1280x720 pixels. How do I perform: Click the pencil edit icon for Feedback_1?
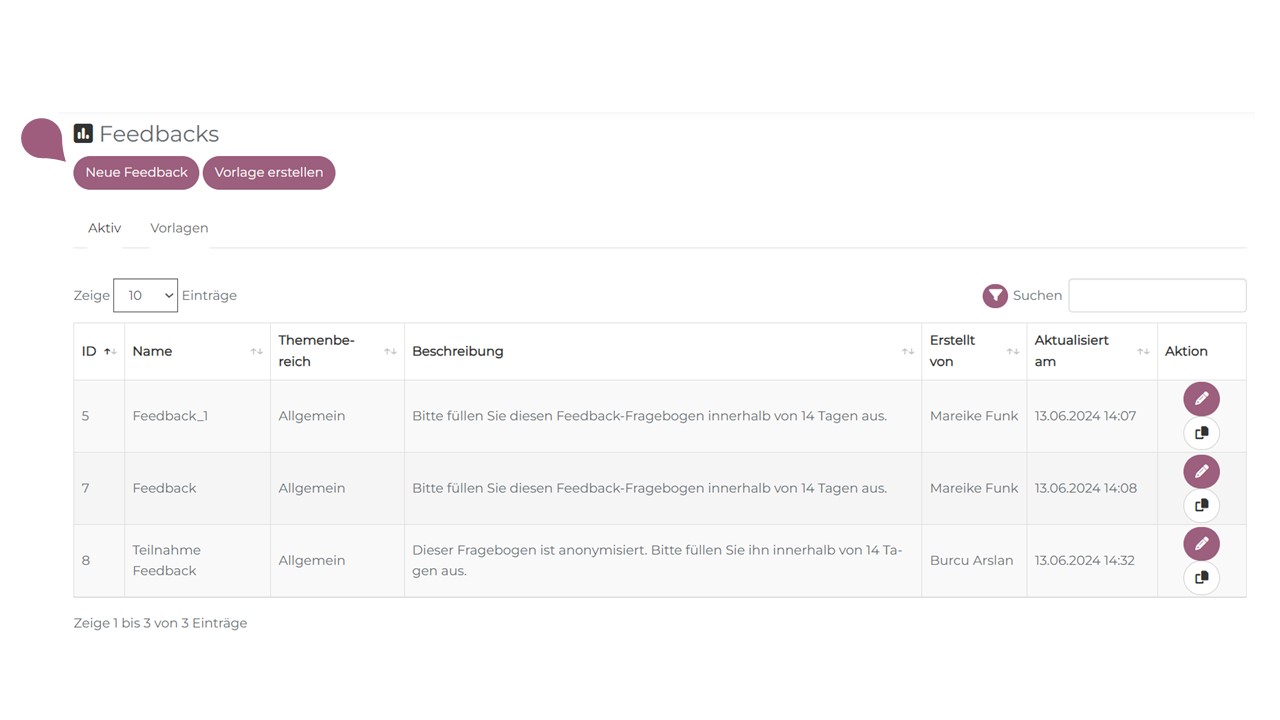point(1201,399)
